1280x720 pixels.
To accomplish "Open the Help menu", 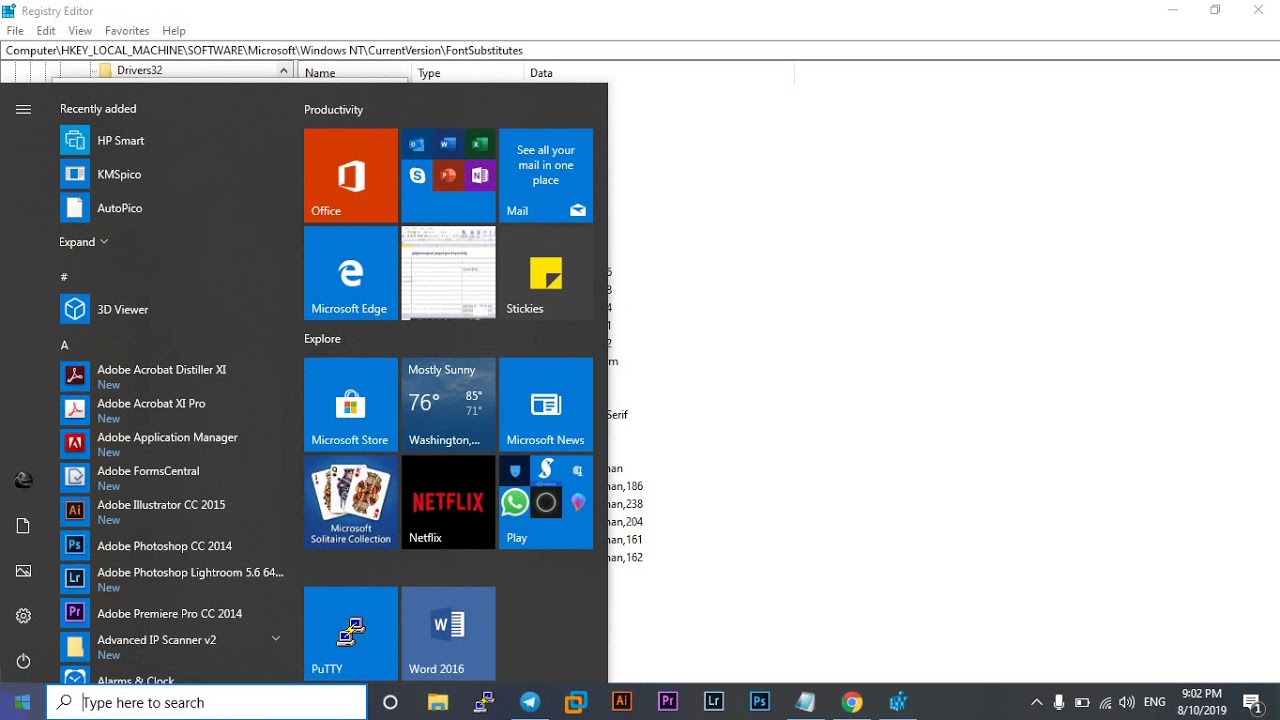I will coord(174,31).
